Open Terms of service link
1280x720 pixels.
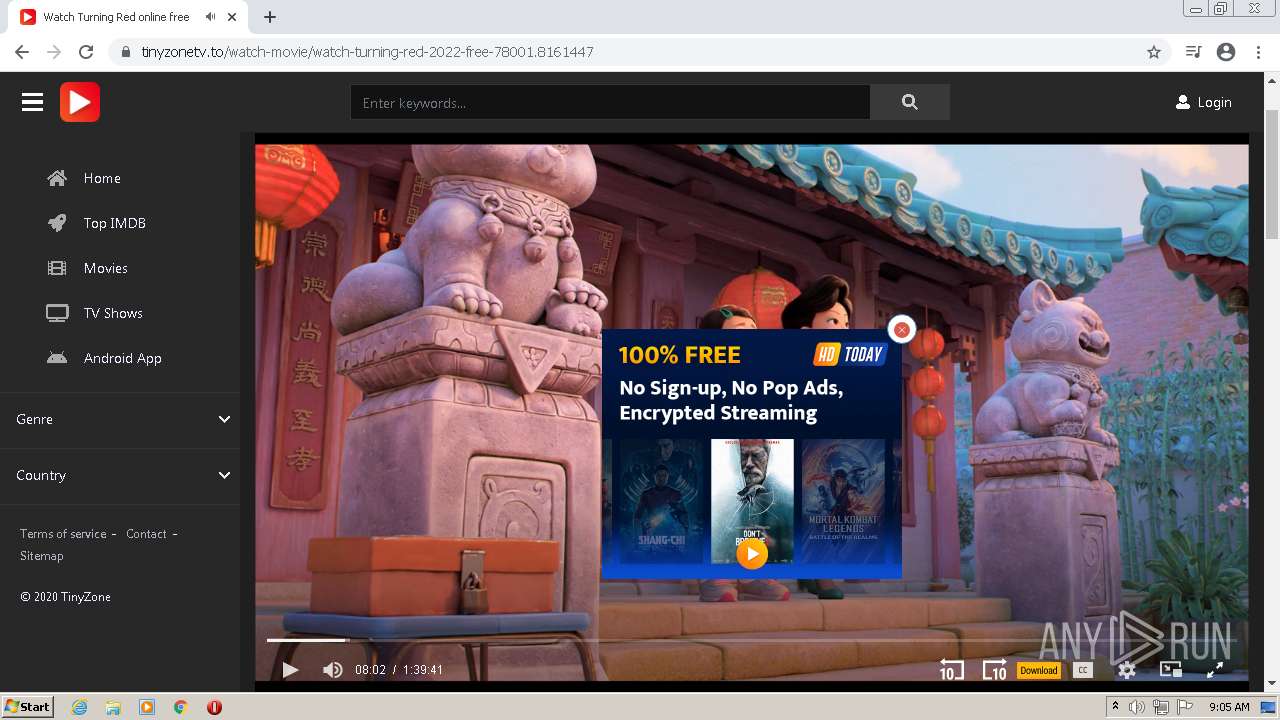tap(63, 534)
